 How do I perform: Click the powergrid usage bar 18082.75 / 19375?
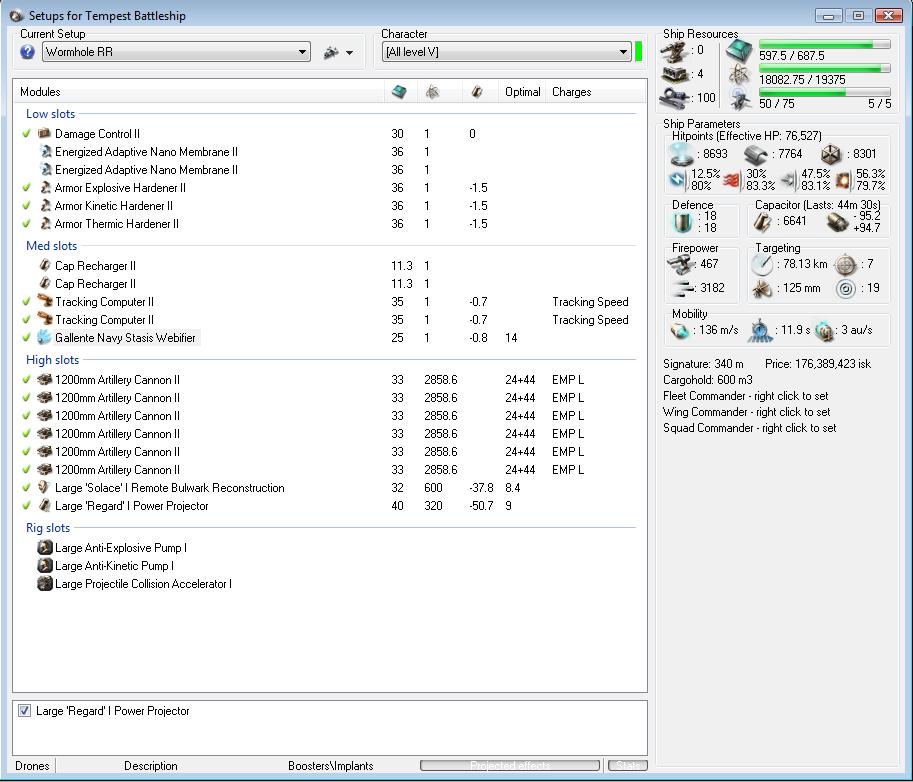pyautogui.click(x=824, y=69)
